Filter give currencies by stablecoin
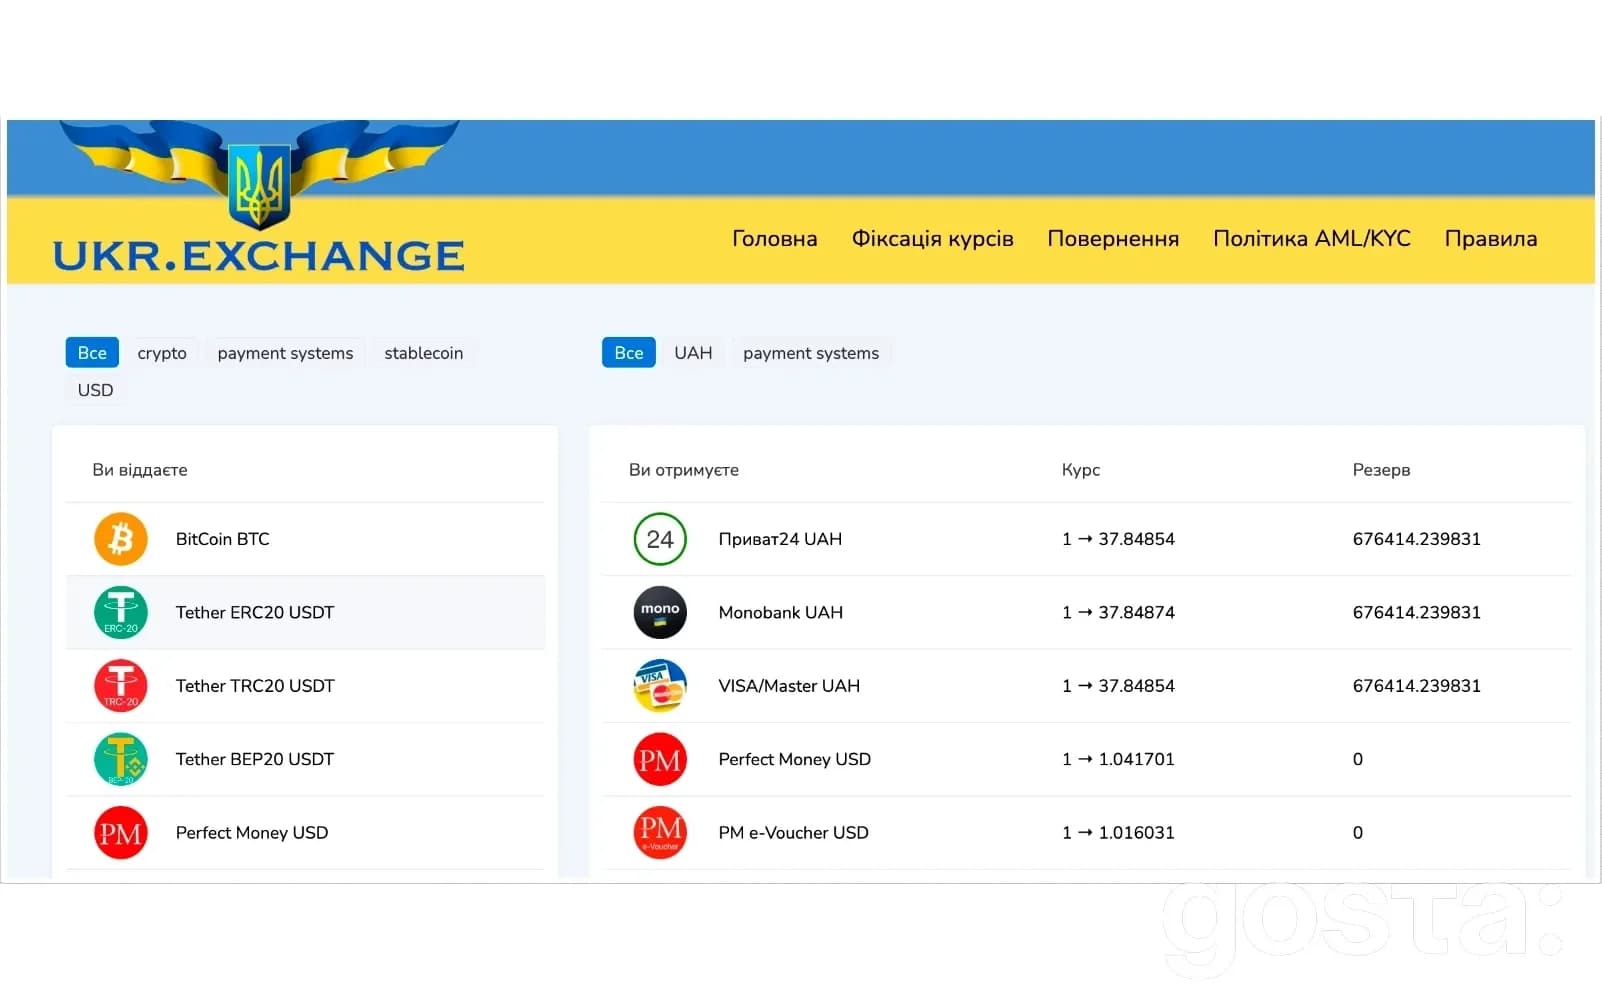Image resolution: width=1602 pixels, height=1000 pixels. (x=424, y=353)
